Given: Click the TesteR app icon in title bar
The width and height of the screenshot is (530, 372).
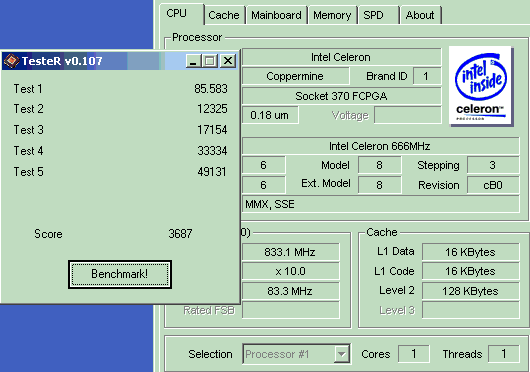Looking at the screenshot, I should tap(11, 61).
